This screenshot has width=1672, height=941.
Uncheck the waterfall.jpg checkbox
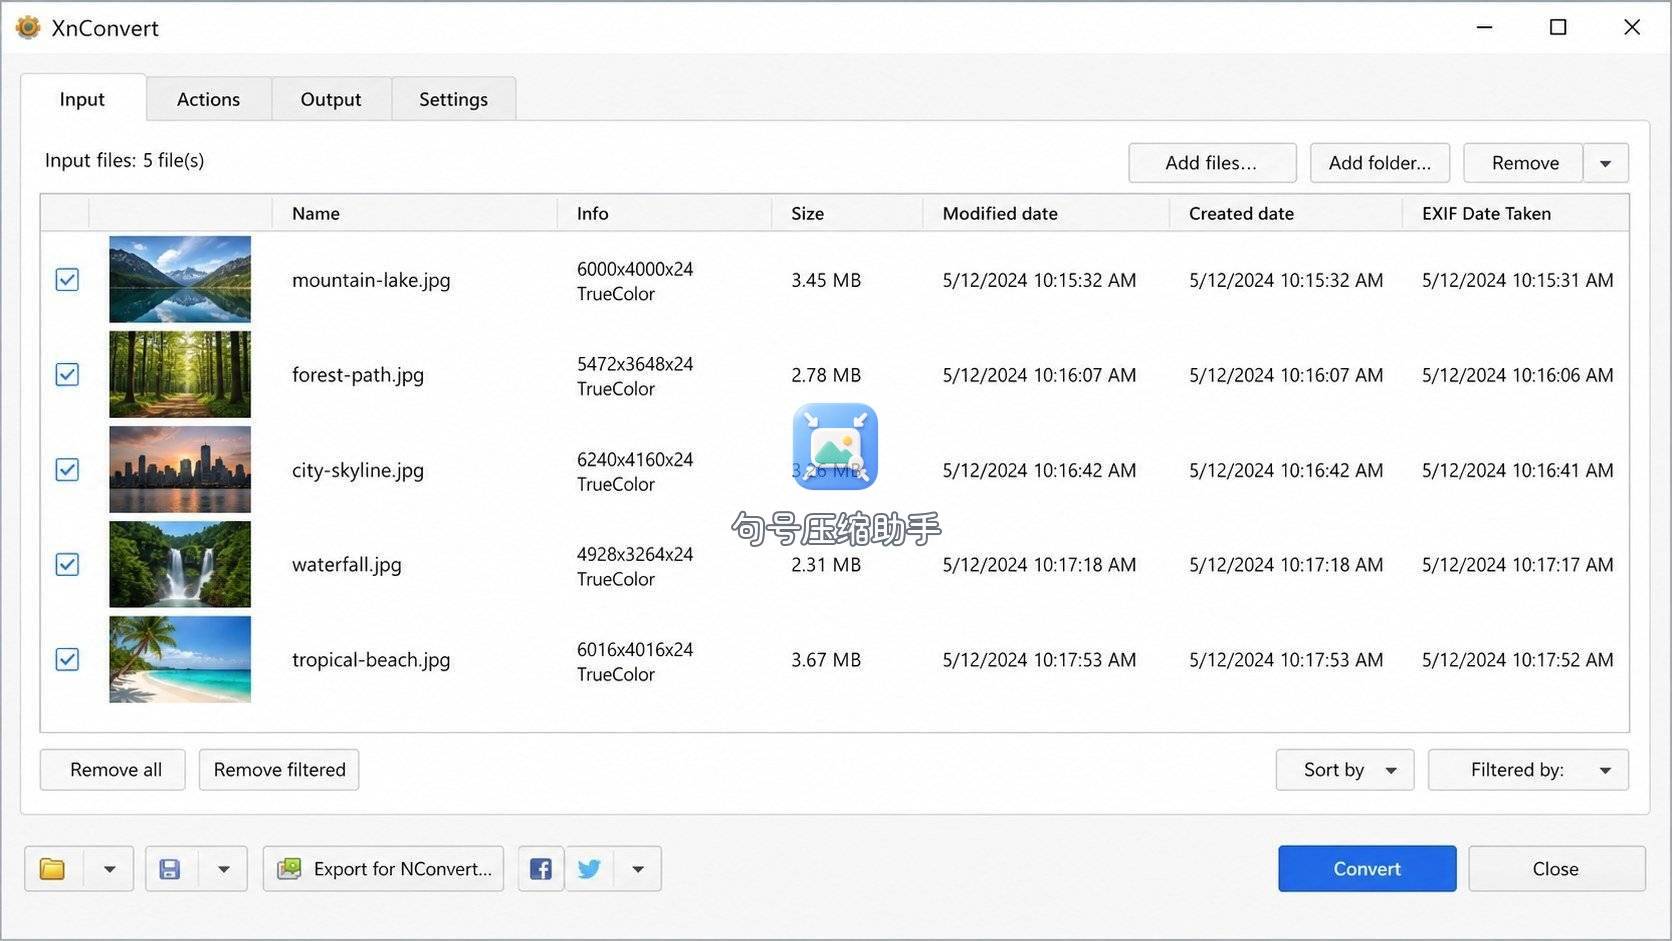click(x=67, y=565)
